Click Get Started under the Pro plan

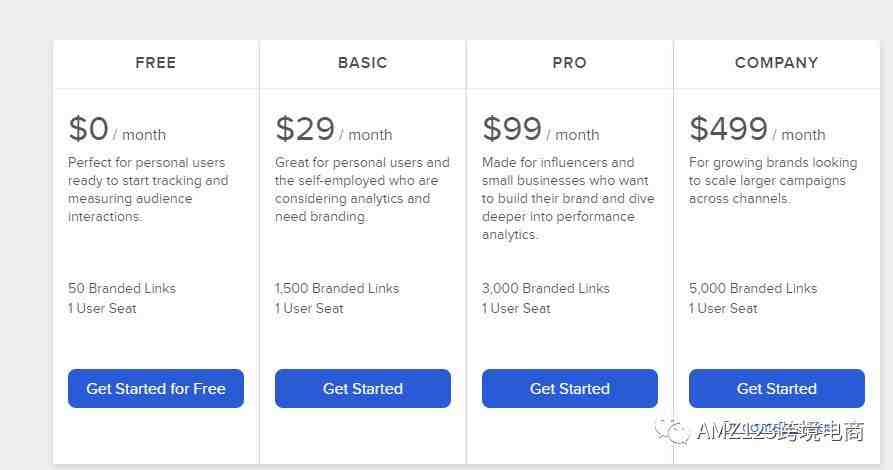[570, 389]
